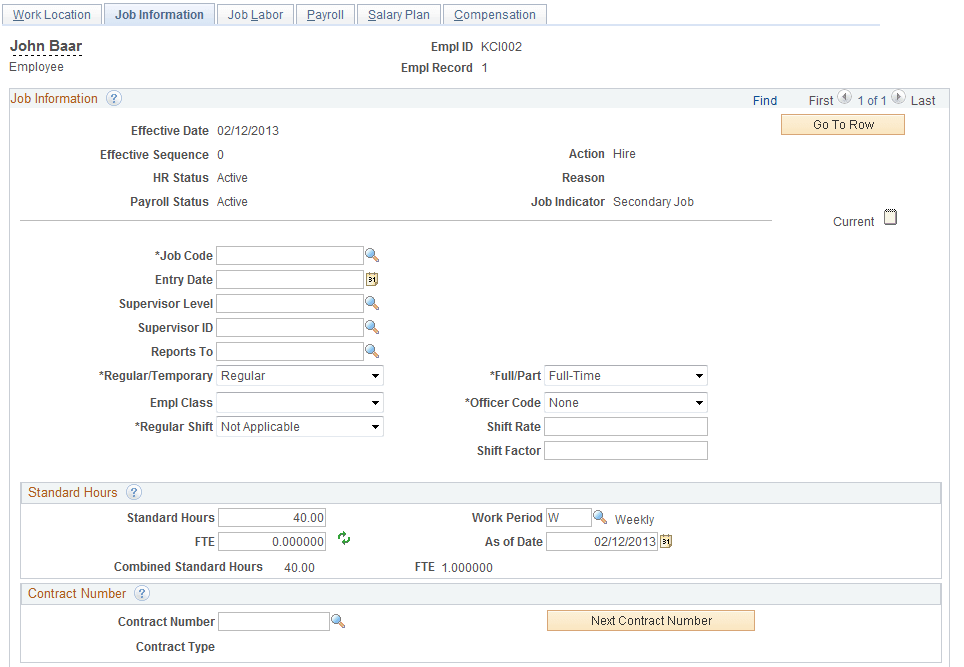The image size is (964, 667).
Task: Open Standard Hours help question mark
Action: click(133, 492)
